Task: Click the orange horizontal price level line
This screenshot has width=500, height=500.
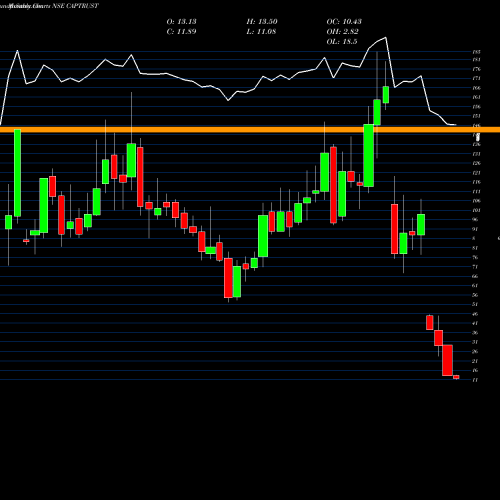Action: 250,130
